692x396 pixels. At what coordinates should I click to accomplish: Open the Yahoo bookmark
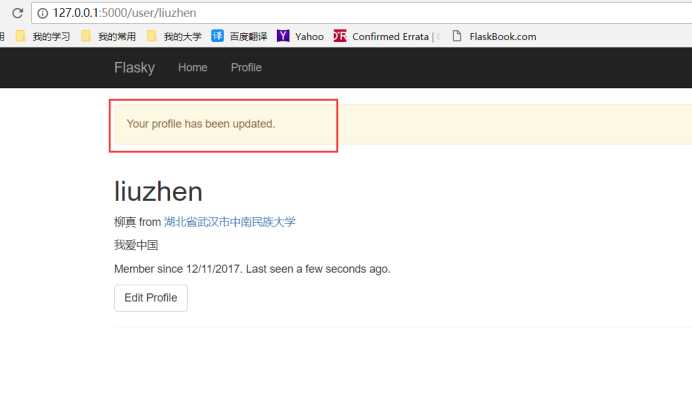point(300,36)
